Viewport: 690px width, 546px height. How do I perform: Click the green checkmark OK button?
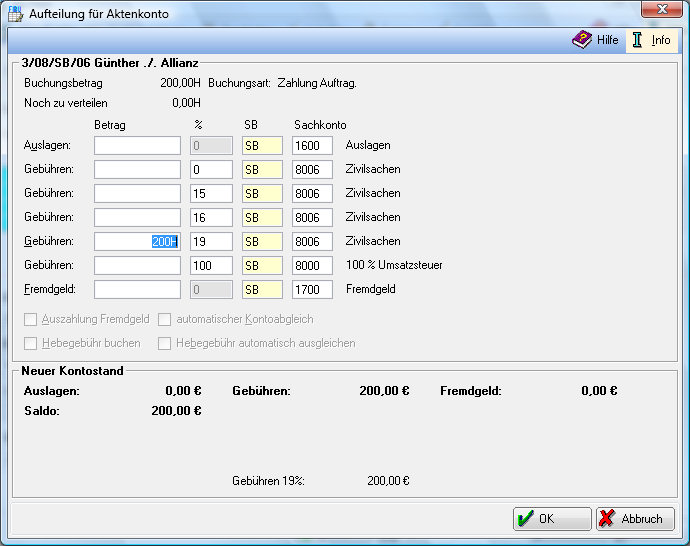pos(551,519)
